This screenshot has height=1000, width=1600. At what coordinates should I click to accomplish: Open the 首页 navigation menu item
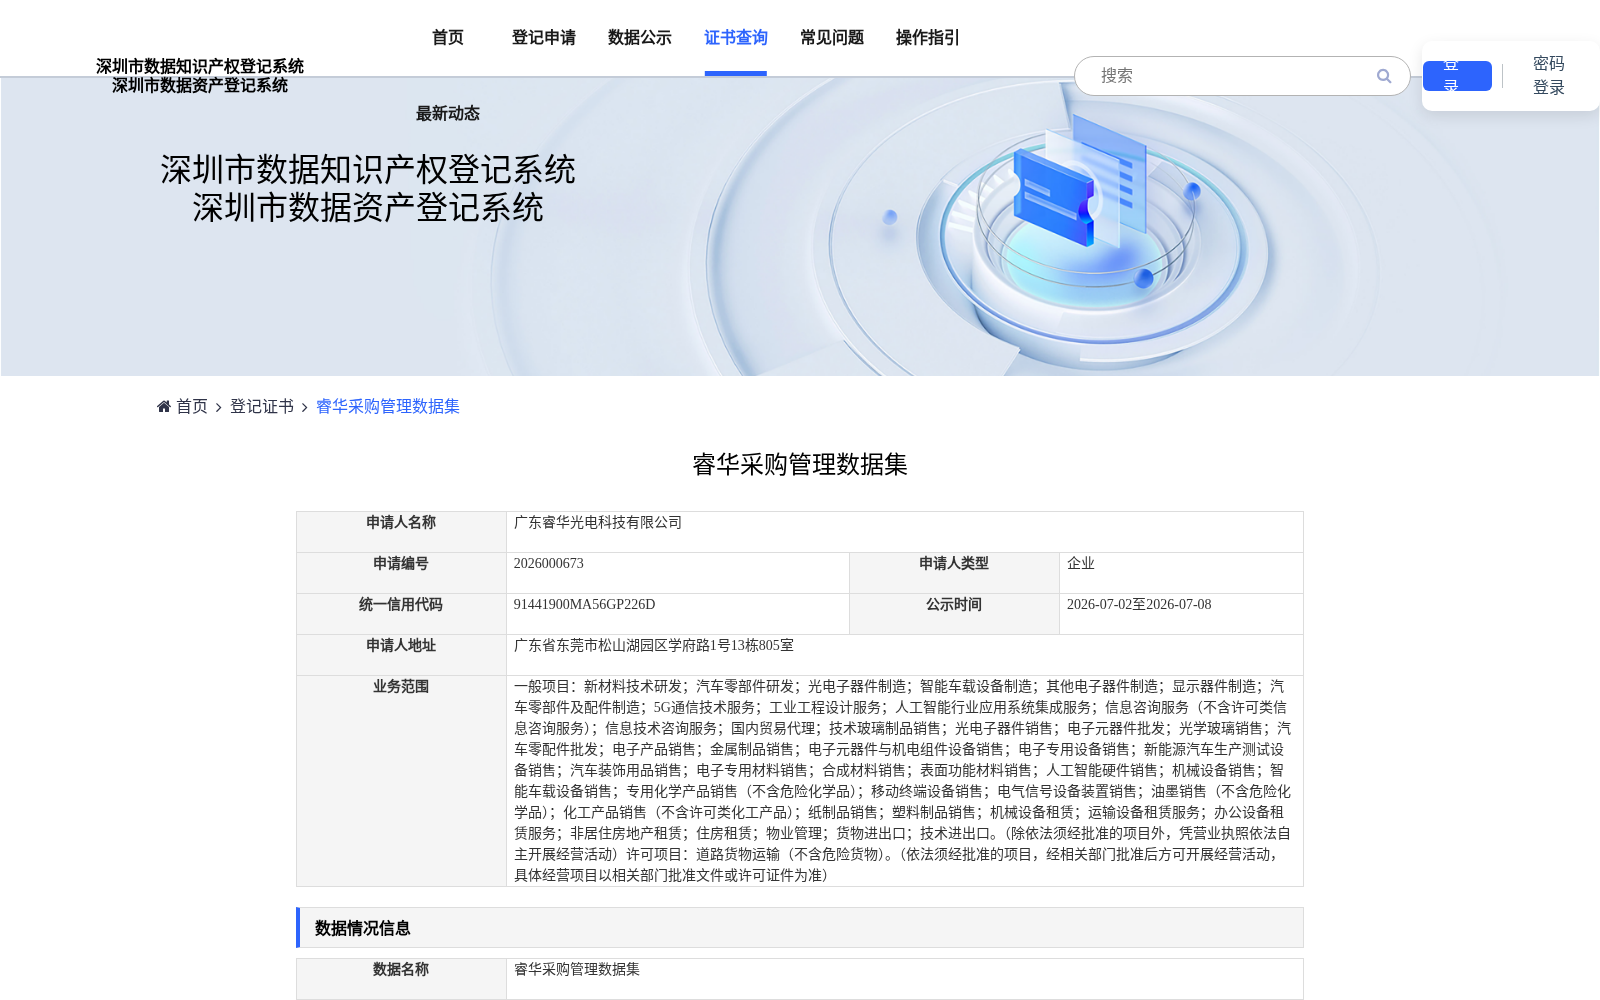click(x=448, y=38)
